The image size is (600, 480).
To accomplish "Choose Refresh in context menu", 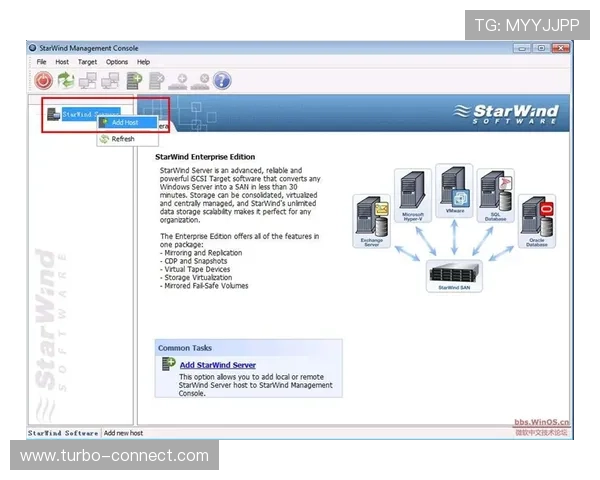I will pyautogui.click(x=127, y=139).
